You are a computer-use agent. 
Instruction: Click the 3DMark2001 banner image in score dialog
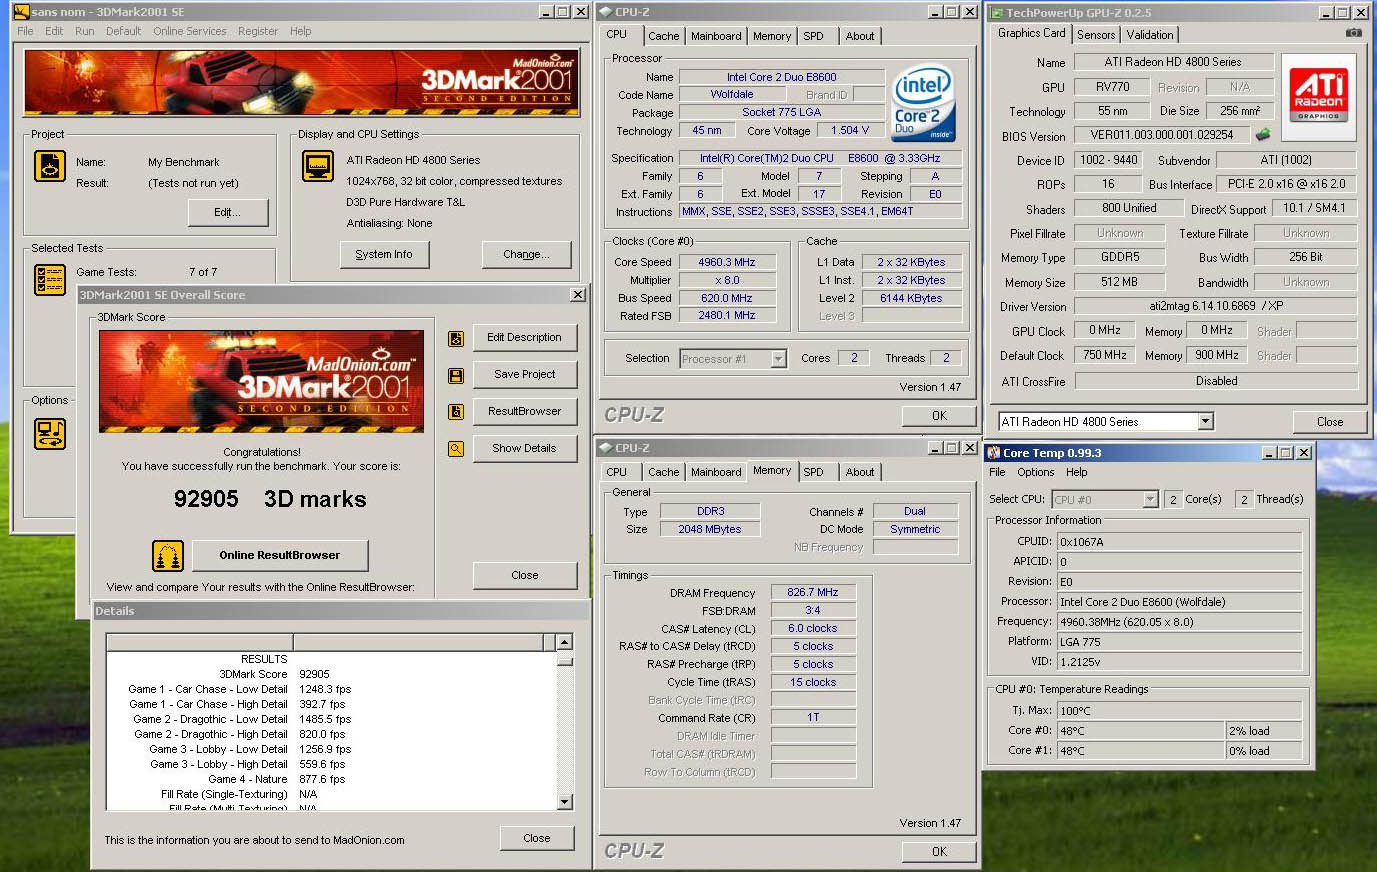261,381
